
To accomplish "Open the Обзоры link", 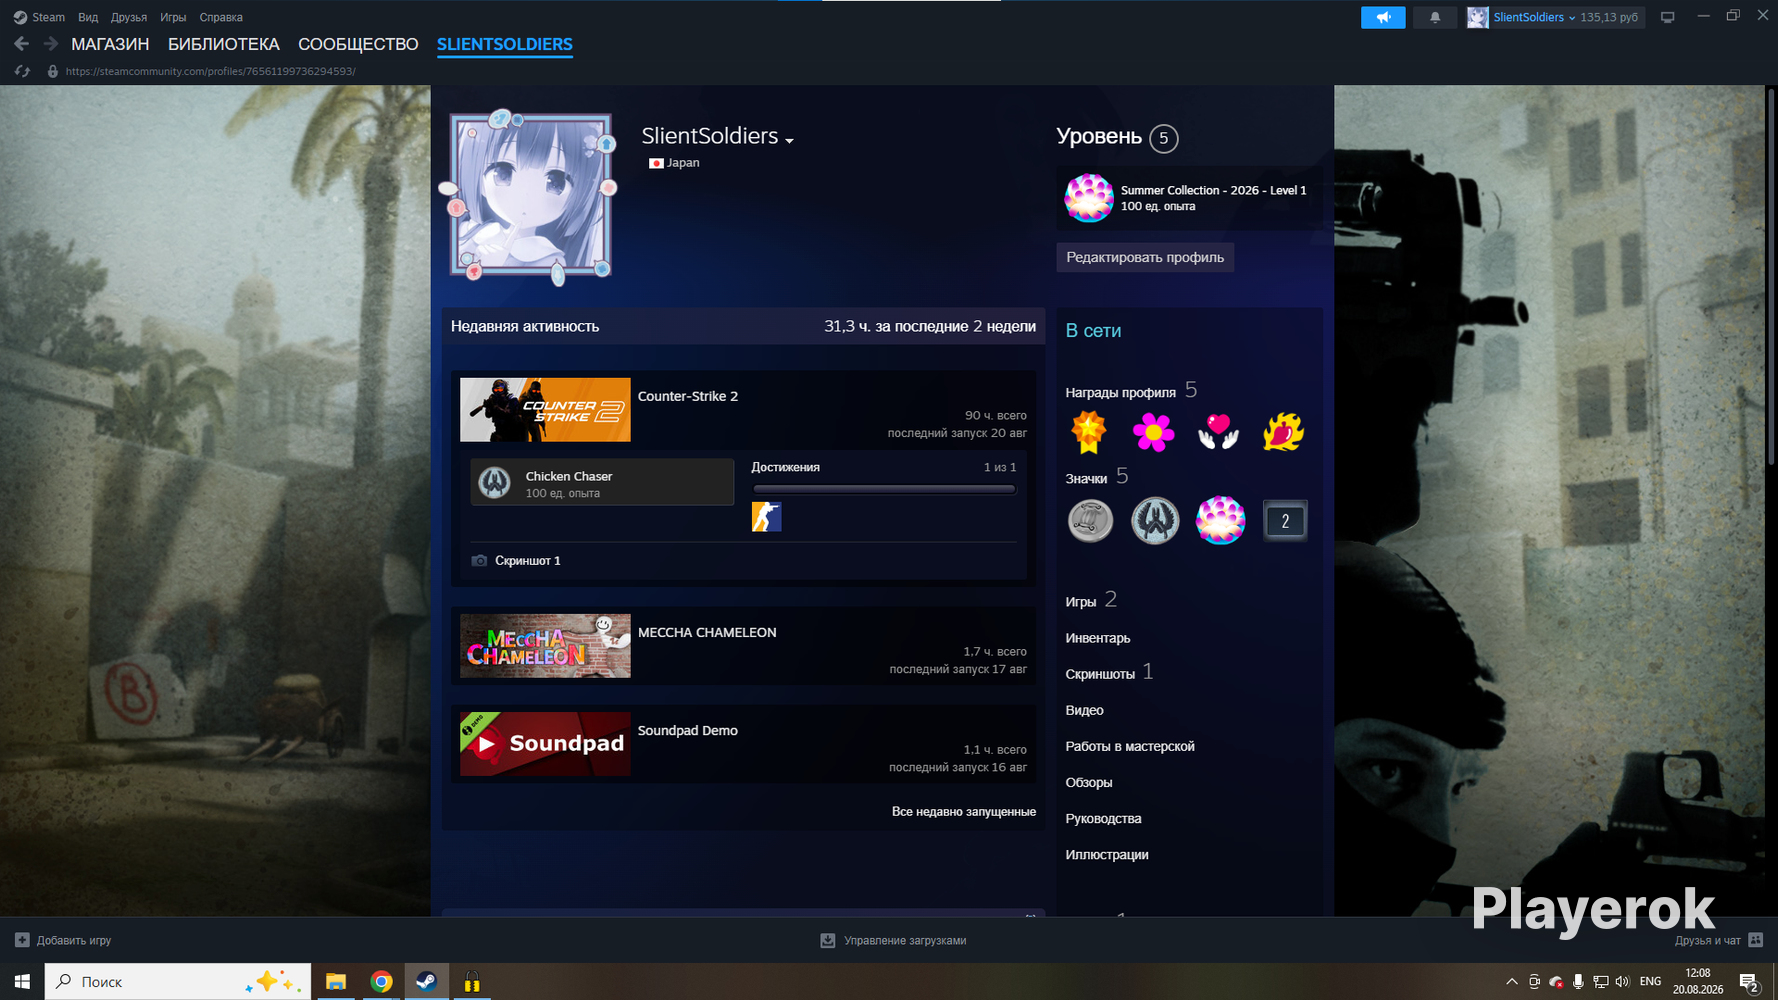I will [1089, 782].
